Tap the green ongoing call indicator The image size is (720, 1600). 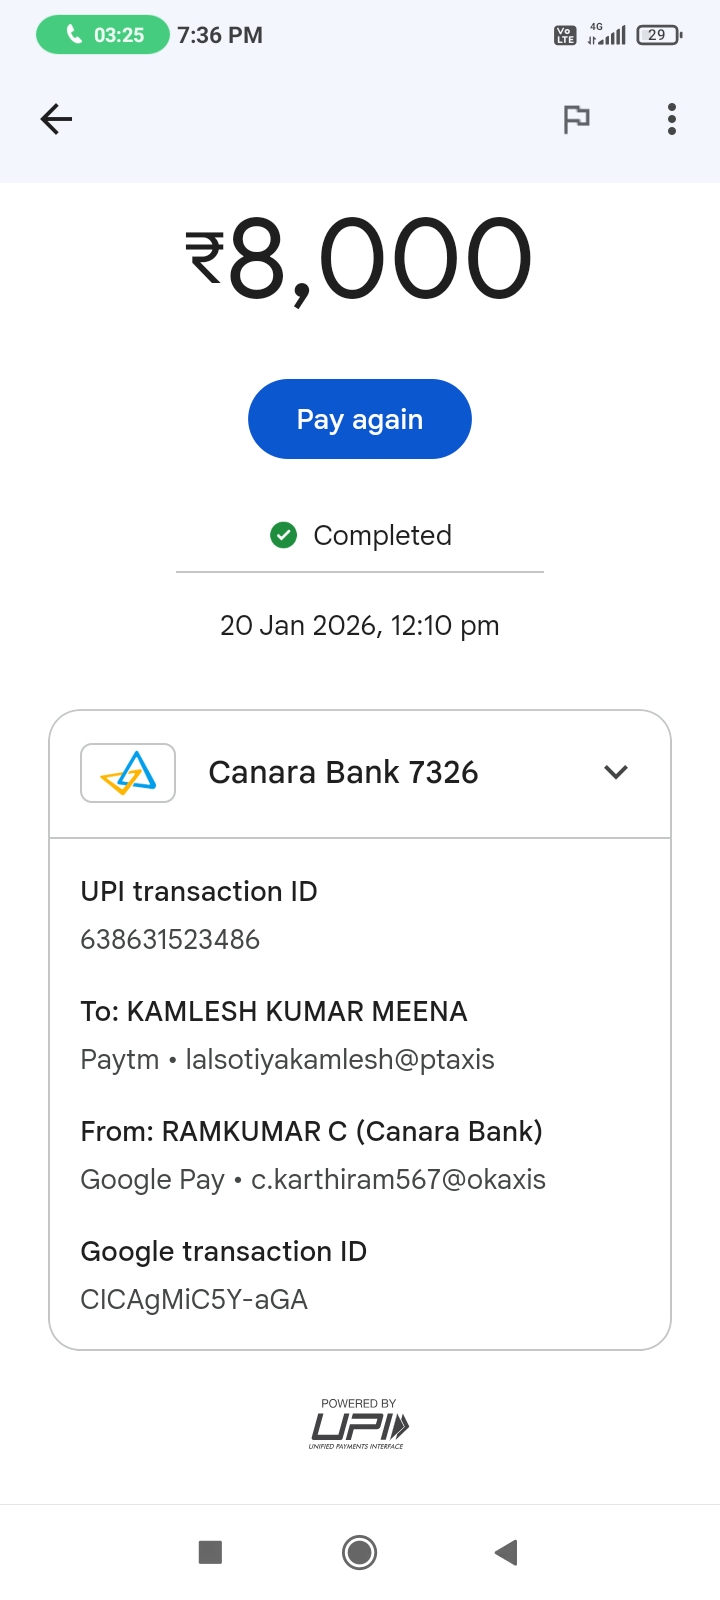(103, 35)
